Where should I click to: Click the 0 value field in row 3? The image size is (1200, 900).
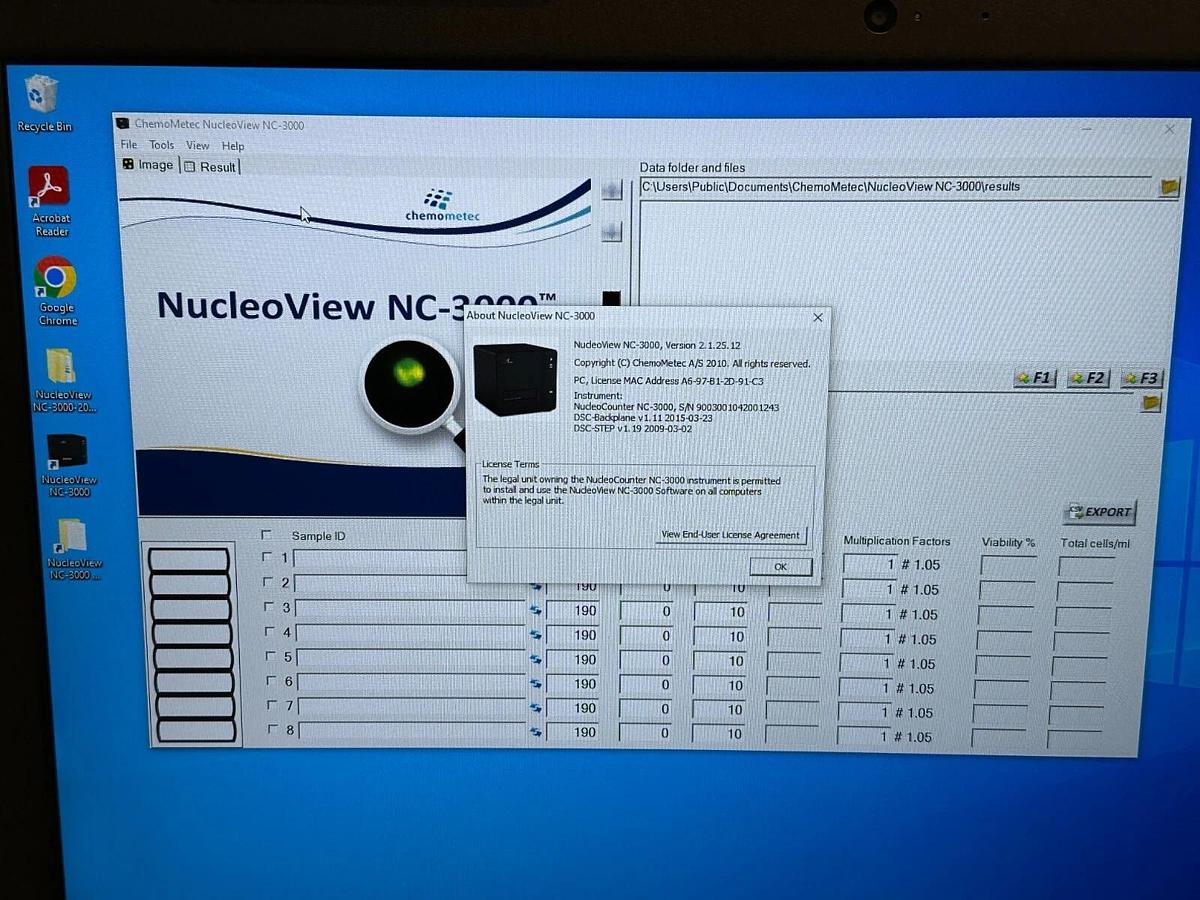[646, 612]
